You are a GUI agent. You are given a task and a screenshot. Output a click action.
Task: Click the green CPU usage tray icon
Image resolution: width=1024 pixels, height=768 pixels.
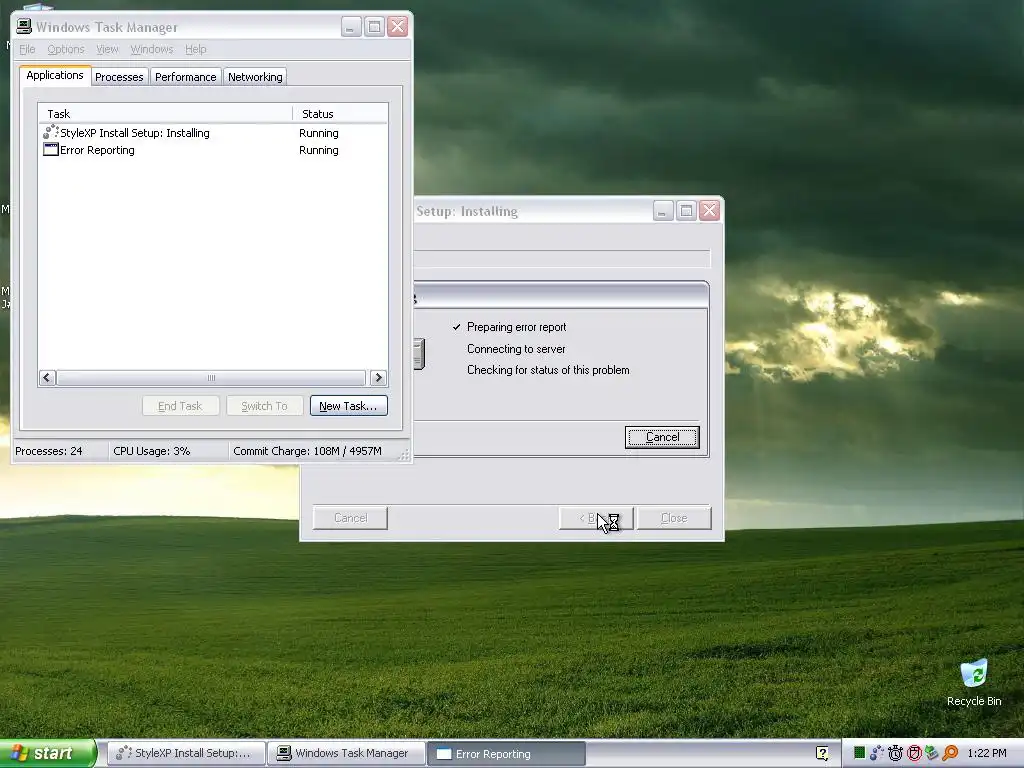(859, 753)
